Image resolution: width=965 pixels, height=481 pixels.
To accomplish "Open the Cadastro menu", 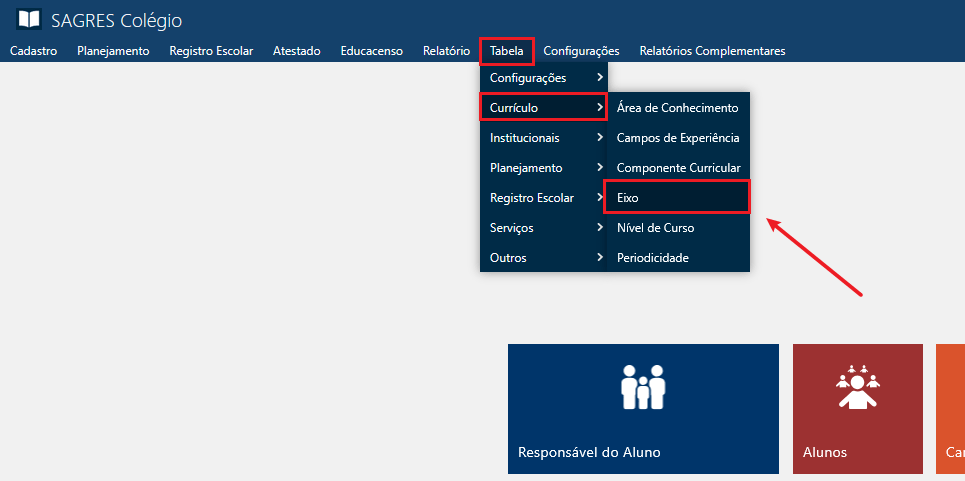I will coord(33,51).
